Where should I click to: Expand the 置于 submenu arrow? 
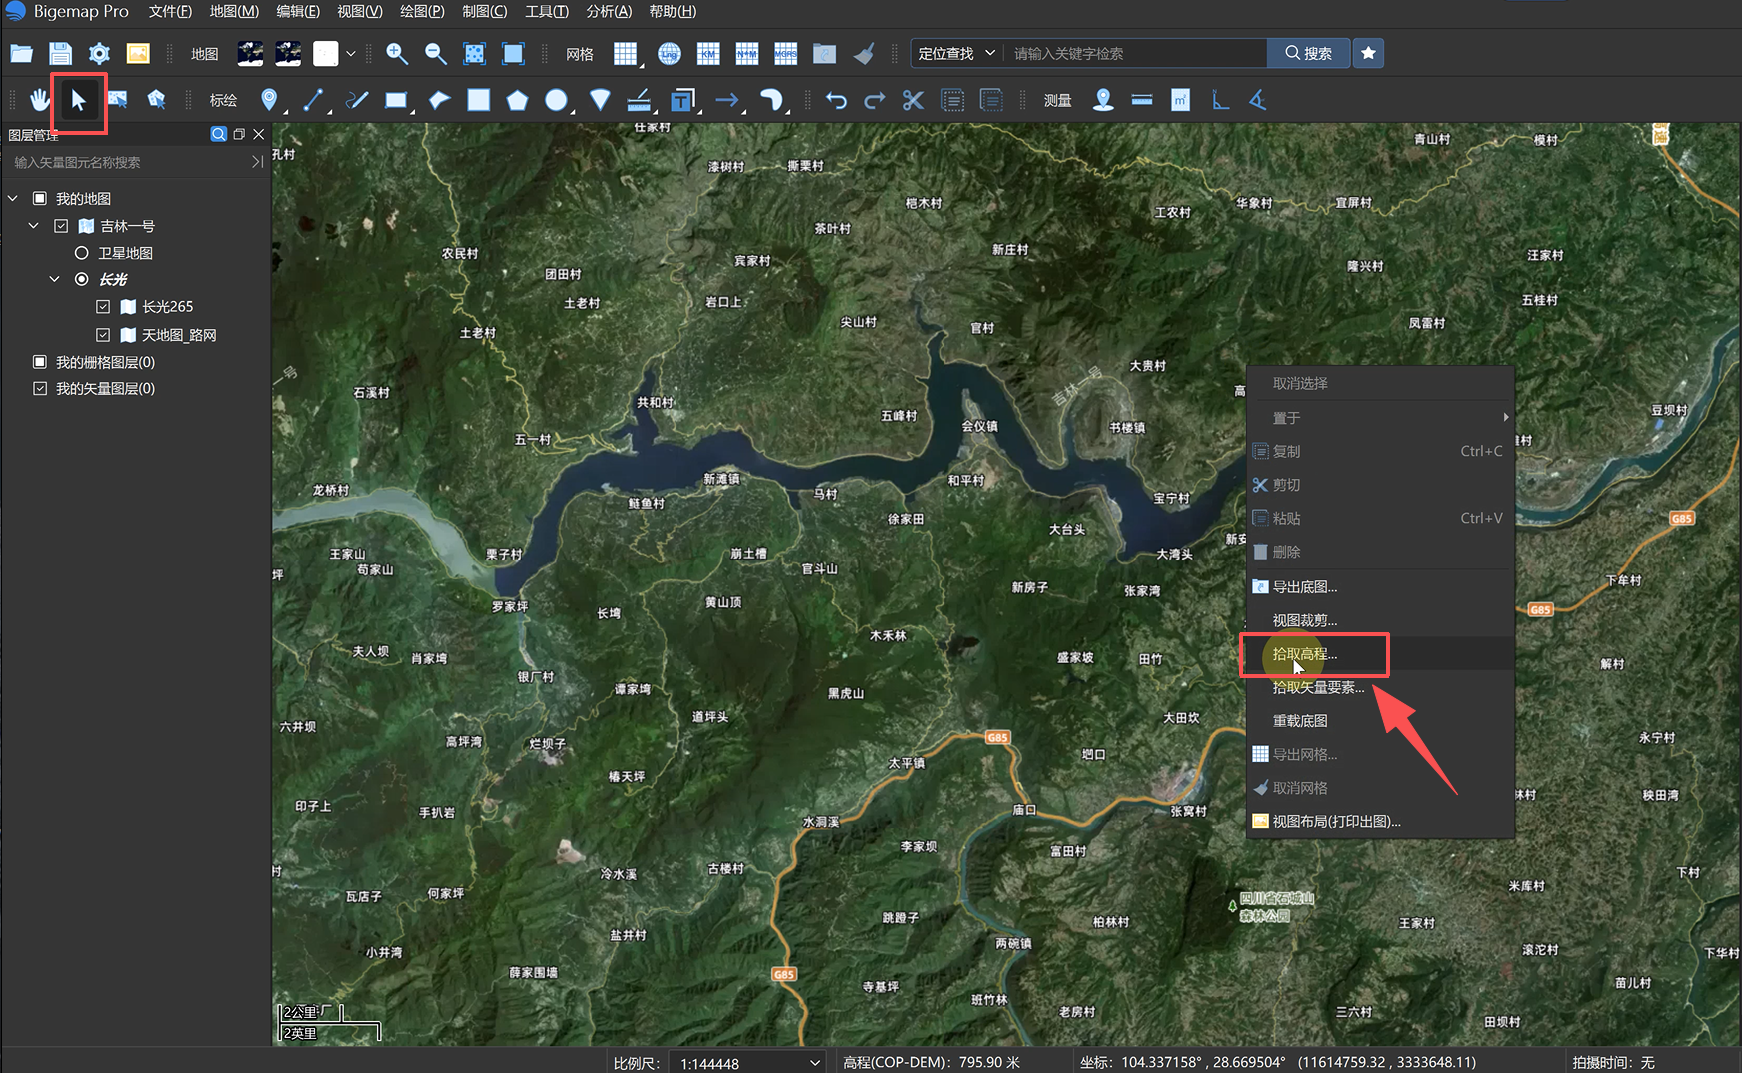point(1505,418)
